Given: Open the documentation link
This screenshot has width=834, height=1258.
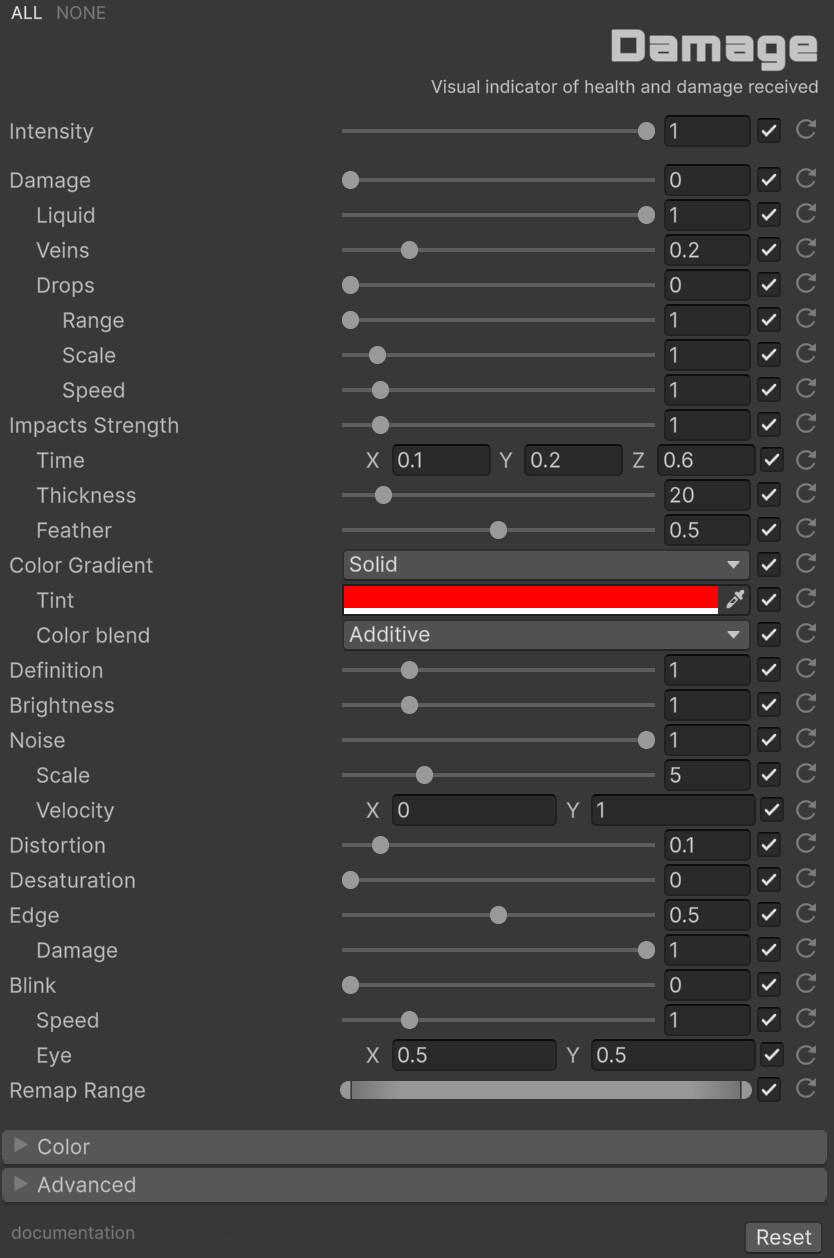Looking at the screenshot, I should (x=73, y=1233).
